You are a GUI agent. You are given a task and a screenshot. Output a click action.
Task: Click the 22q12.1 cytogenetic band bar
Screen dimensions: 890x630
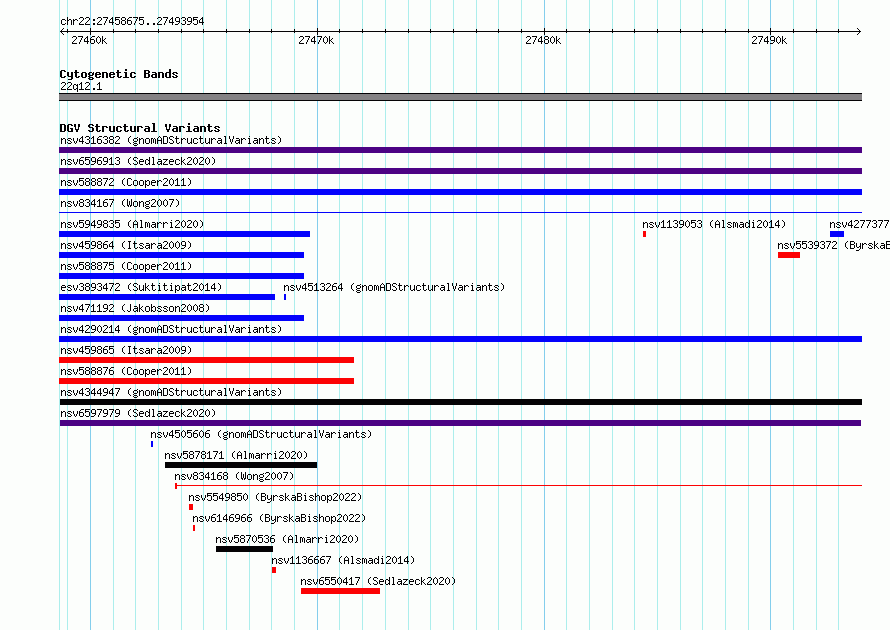[460, 97]
